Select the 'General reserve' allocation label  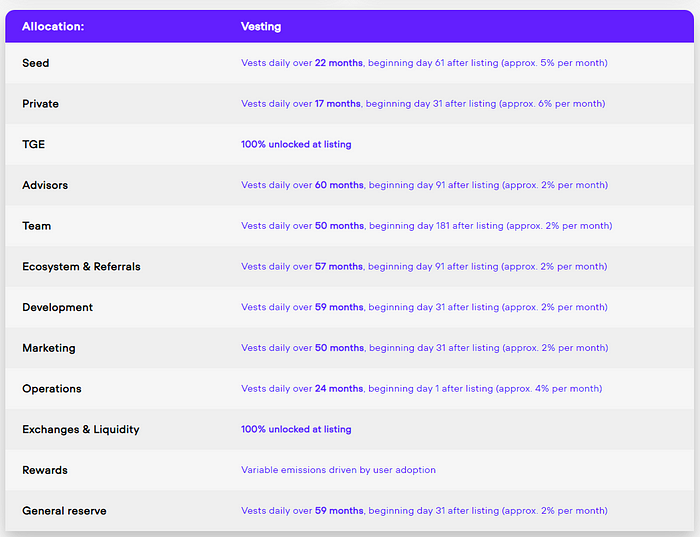(x=64, y=511)
